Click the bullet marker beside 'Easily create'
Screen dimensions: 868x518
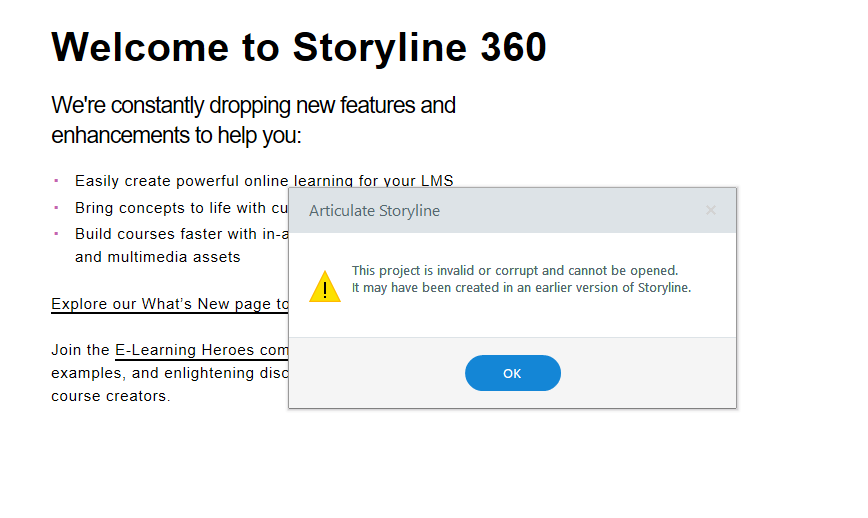pyautogui.click(x=56, y=181)
